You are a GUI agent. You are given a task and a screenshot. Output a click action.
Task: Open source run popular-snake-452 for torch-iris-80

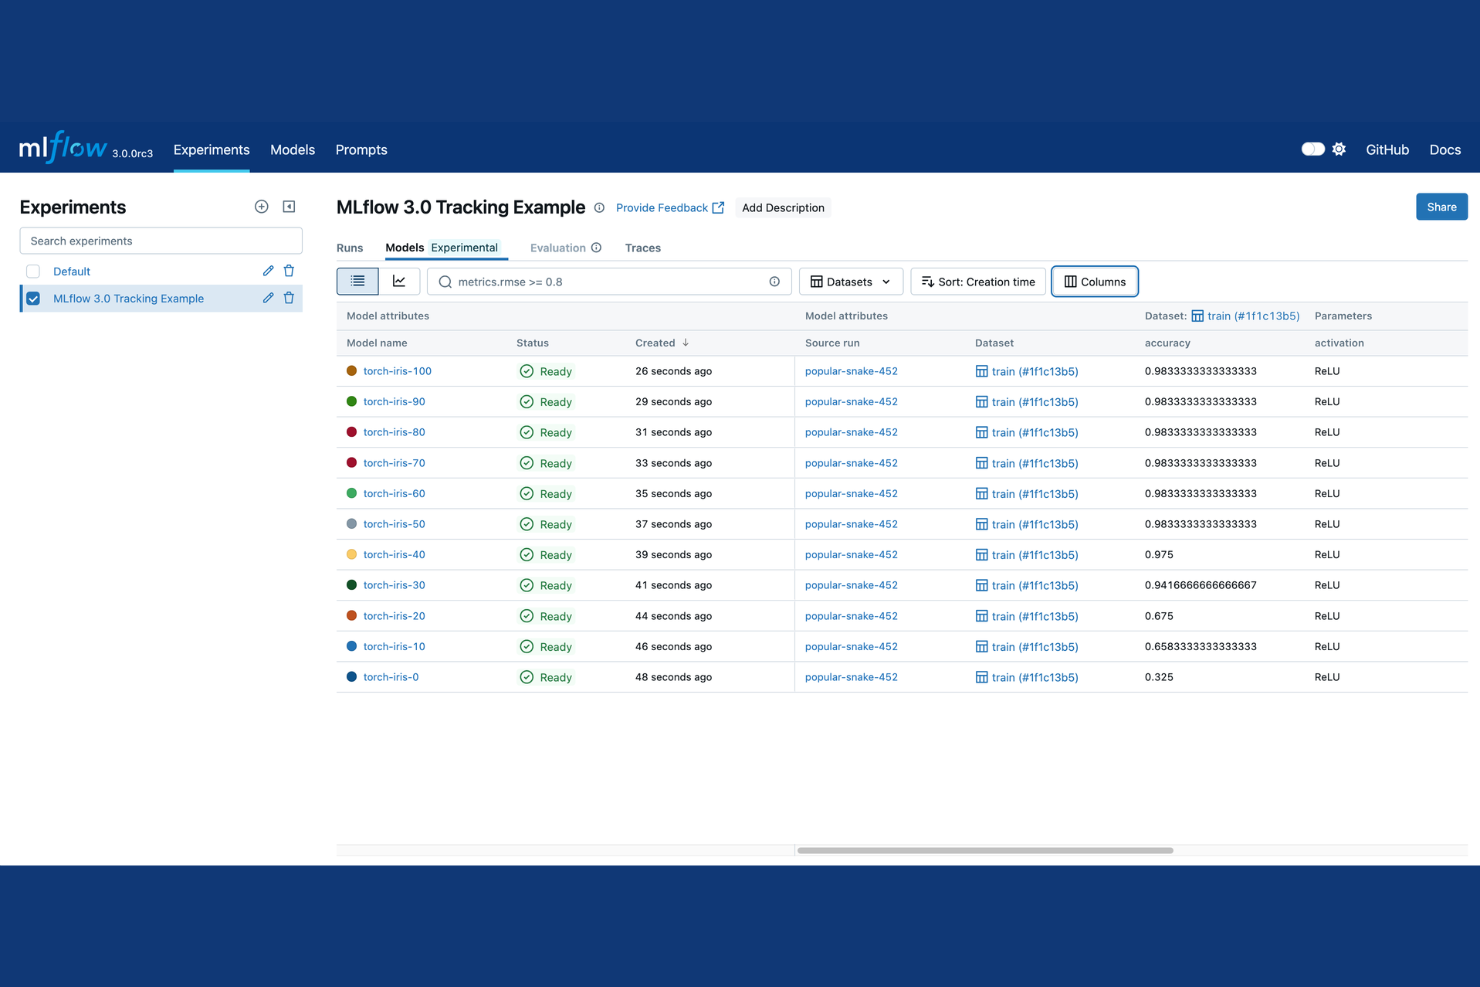coord(851,432)
